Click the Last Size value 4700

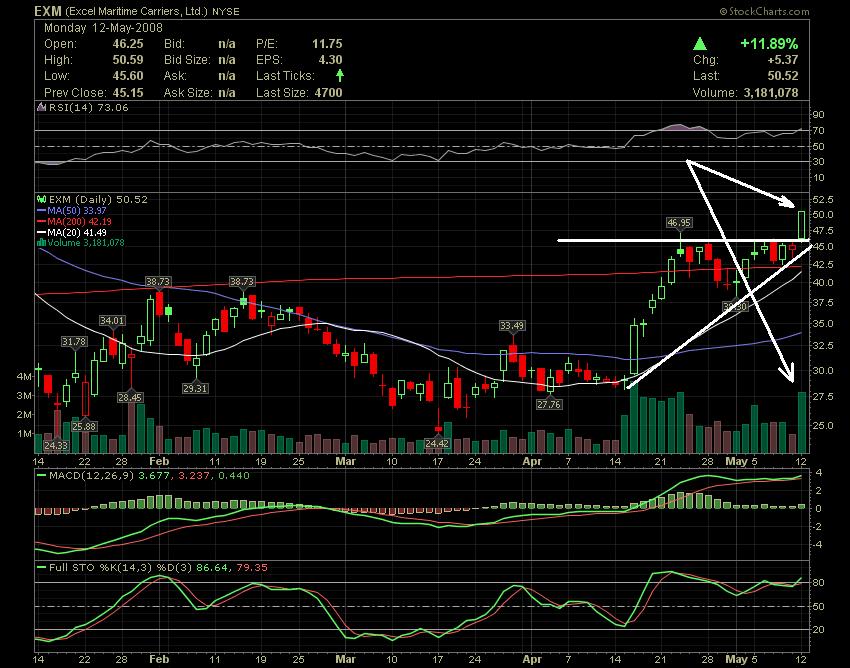pos(329,93)
